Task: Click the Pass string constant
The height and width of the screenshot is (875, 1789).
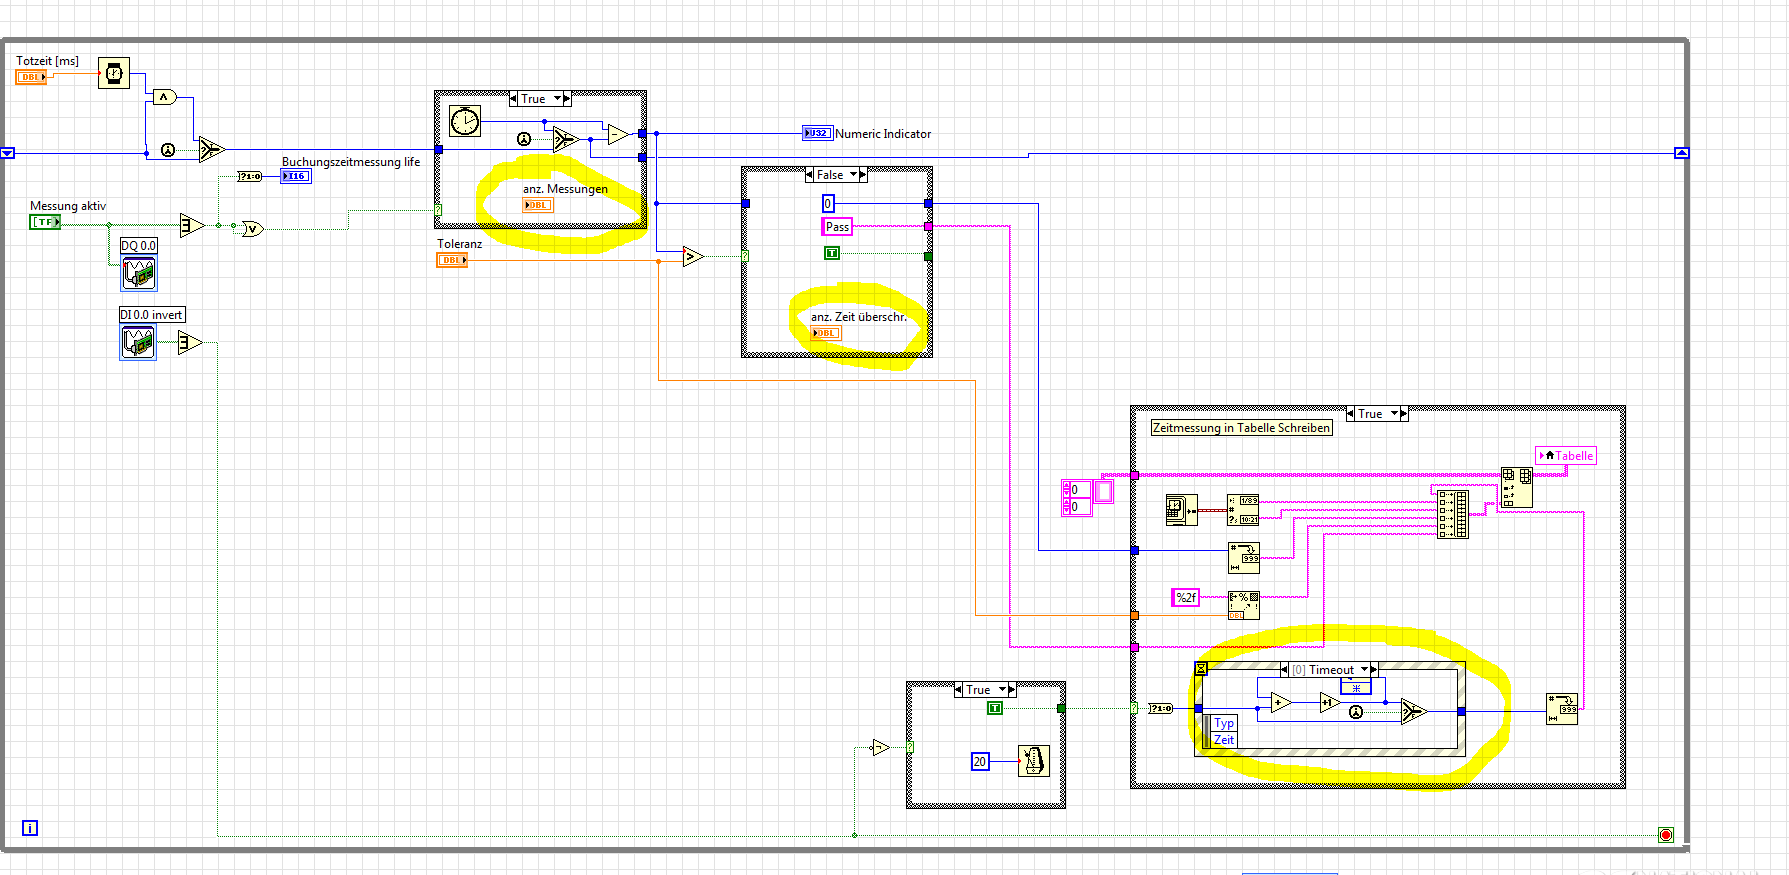Action: pos(837,227)
